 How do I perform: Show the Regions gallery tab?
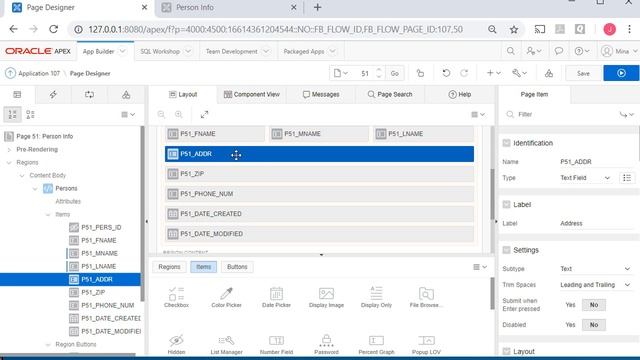click(x=169, y=267)
